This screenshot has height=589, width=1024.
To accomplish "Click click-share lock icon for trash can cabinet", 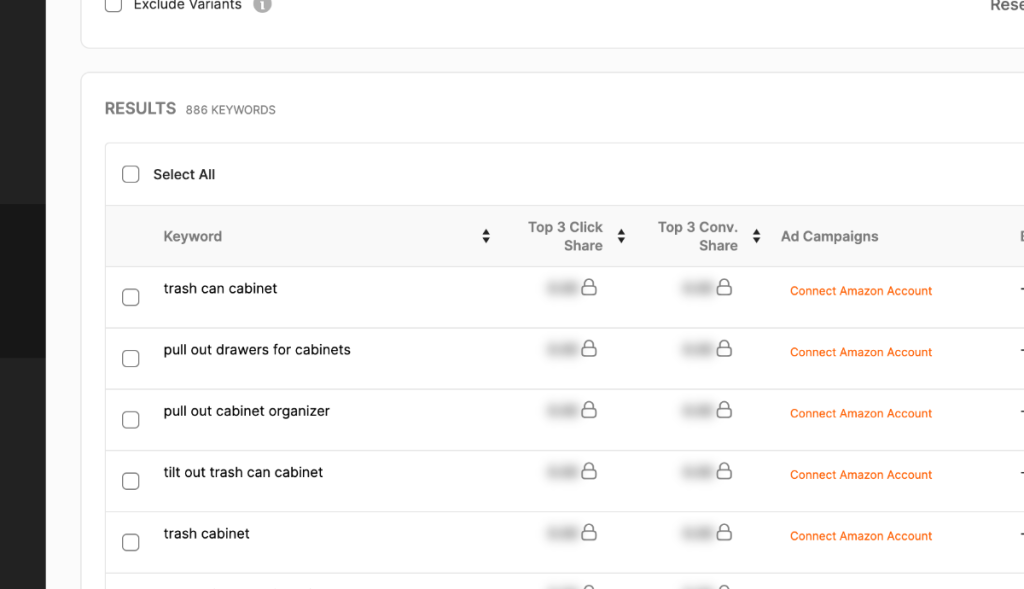I will 589,287.
